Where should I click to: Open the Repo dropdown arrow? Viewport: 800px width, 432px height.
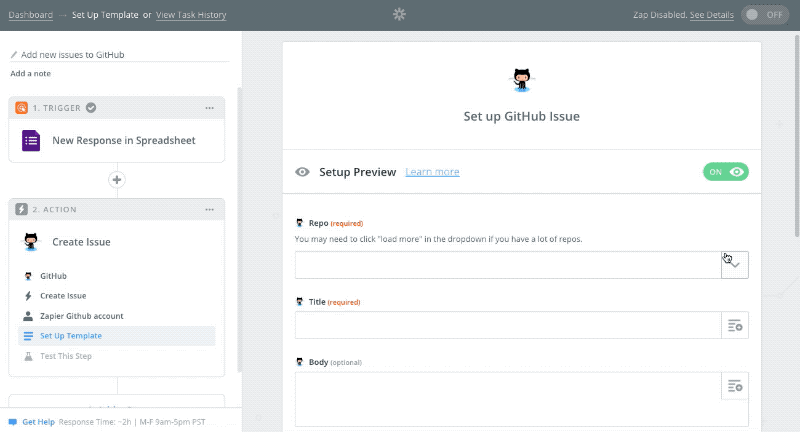click(735, 265)
